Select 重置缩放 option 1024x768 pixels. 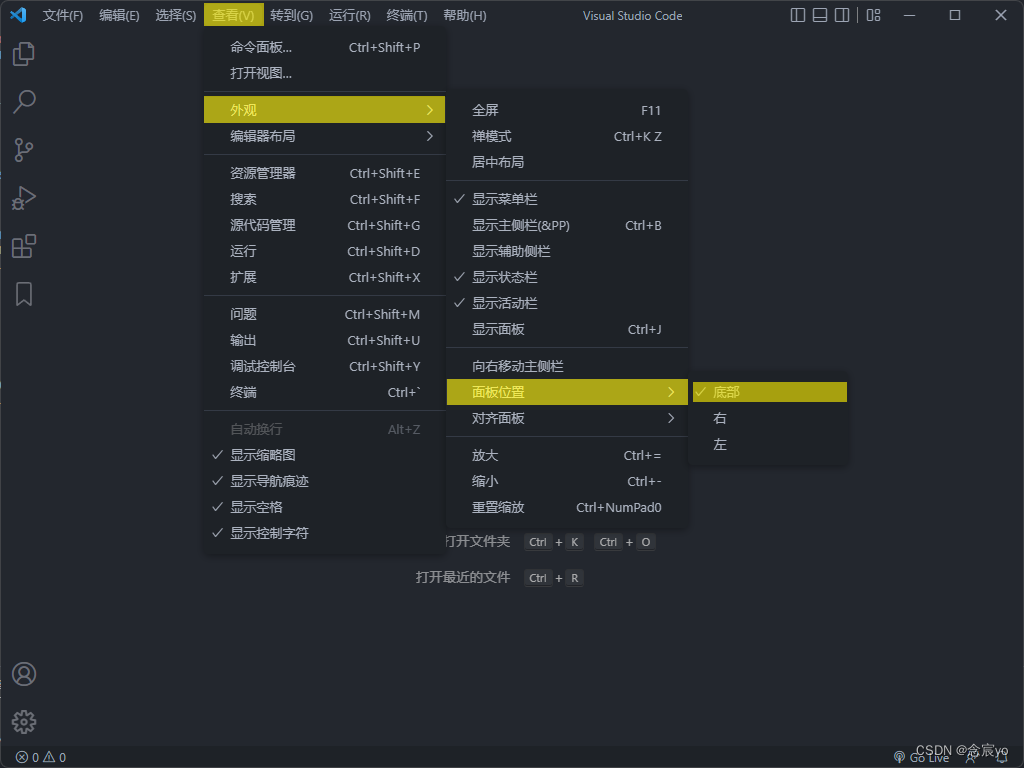567,507
